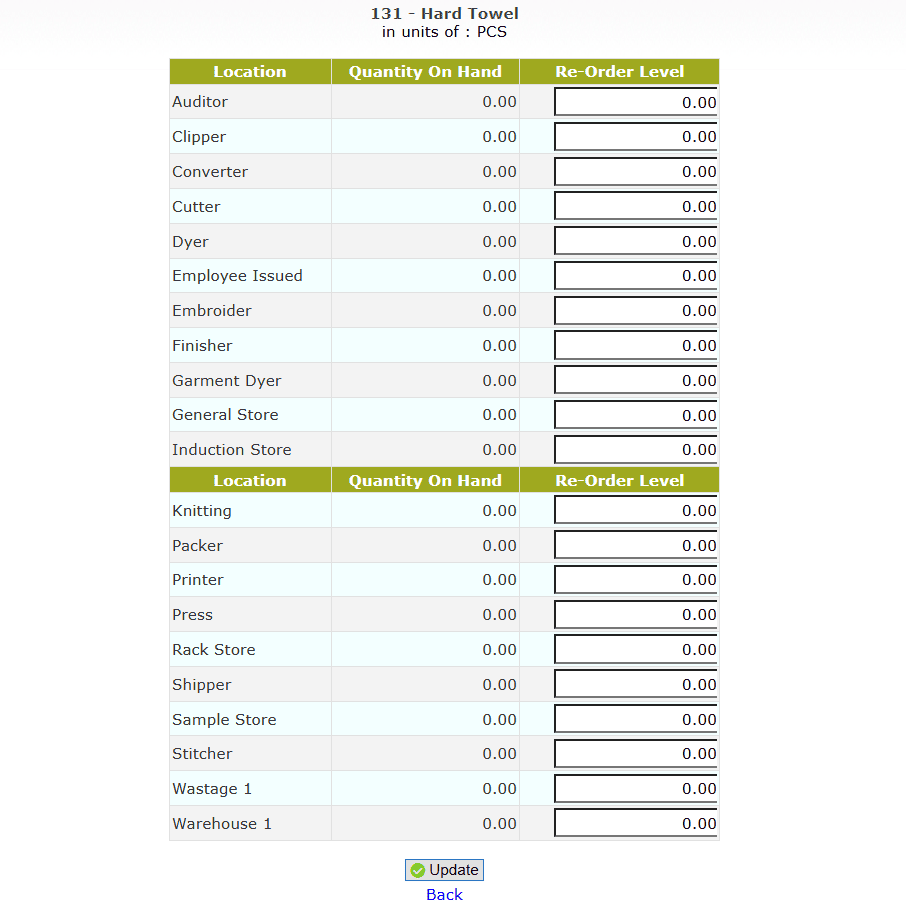Focus the Warehouse 1 re-order level input
This screenshot has width=906, height=907.
point(636,824)
